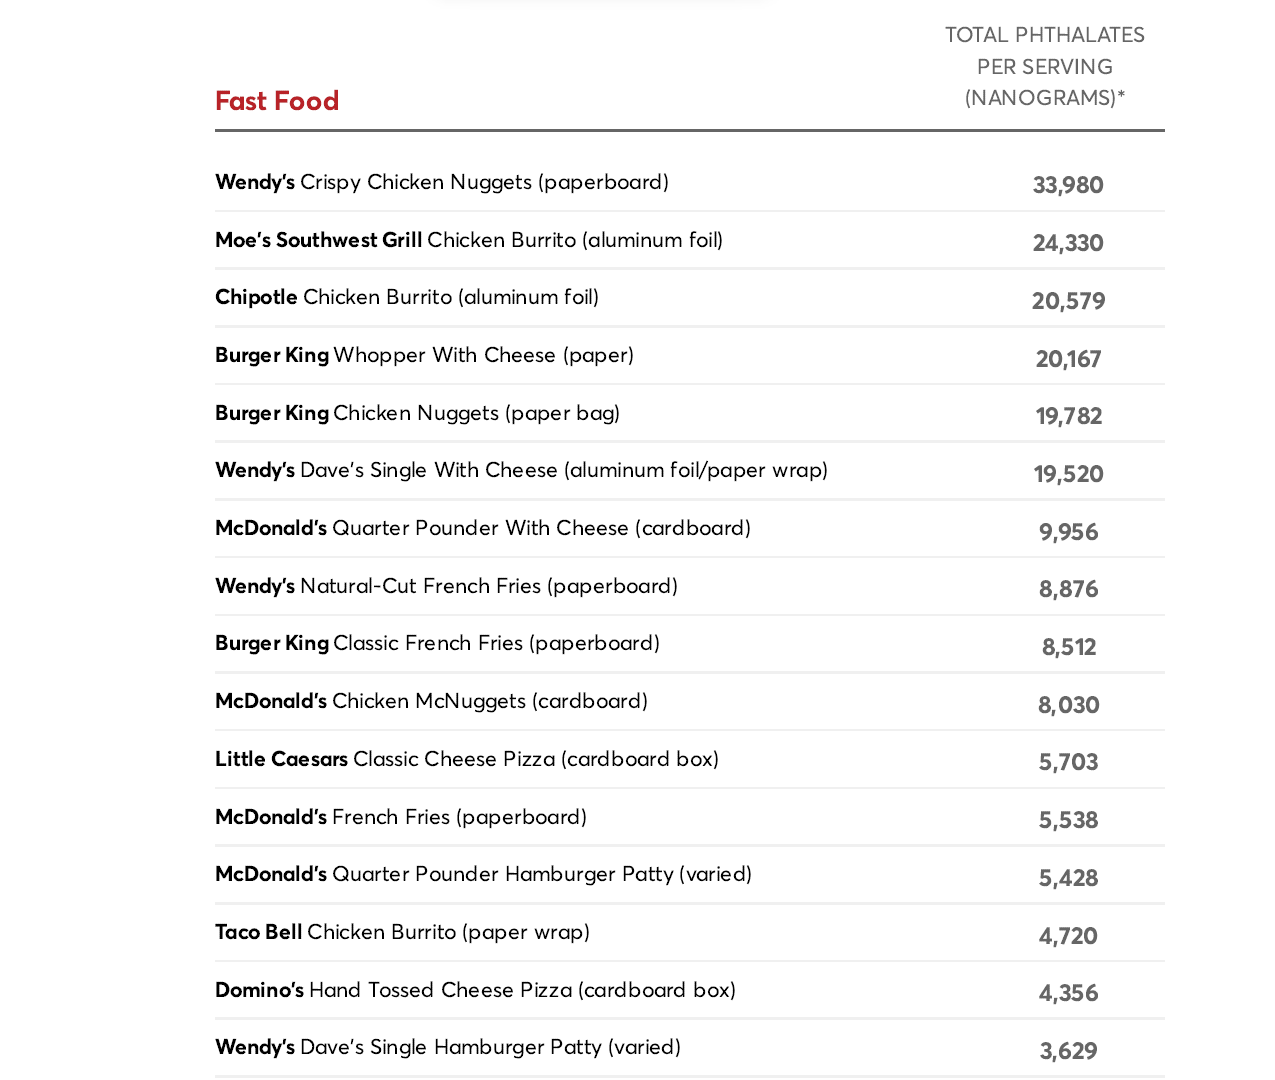
Task: Click McDonald's French Fries paperboard entry
Action: 401,817
